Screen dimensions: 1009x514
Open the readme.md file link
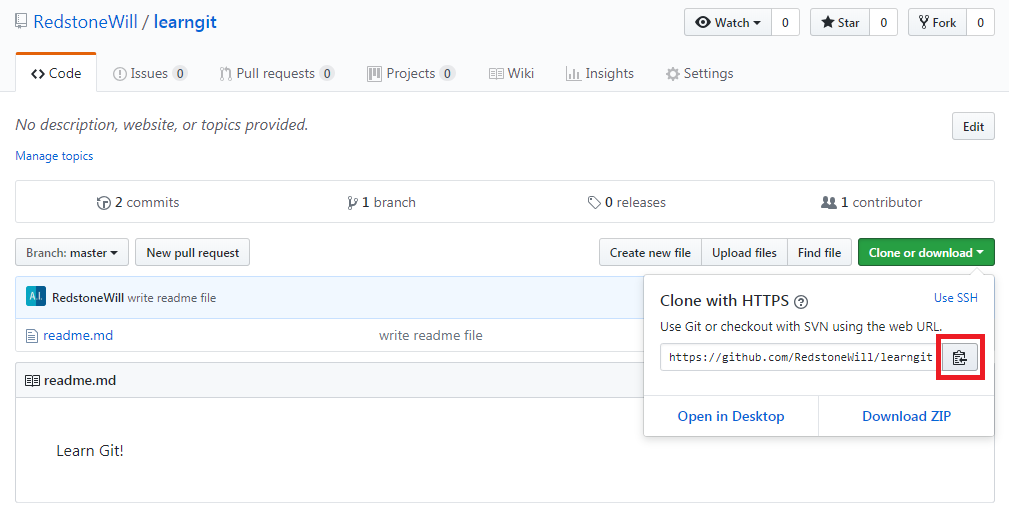(78, 335)
